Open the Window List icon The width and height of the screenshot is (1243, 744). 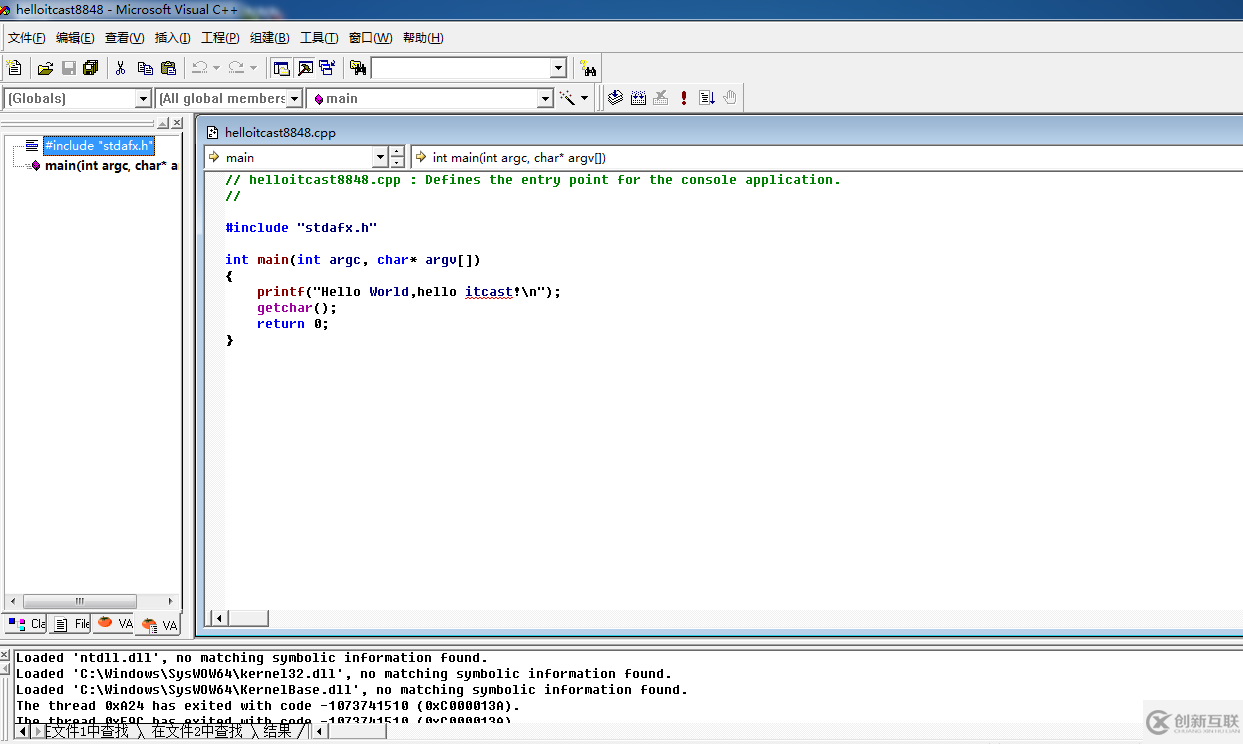327,68
